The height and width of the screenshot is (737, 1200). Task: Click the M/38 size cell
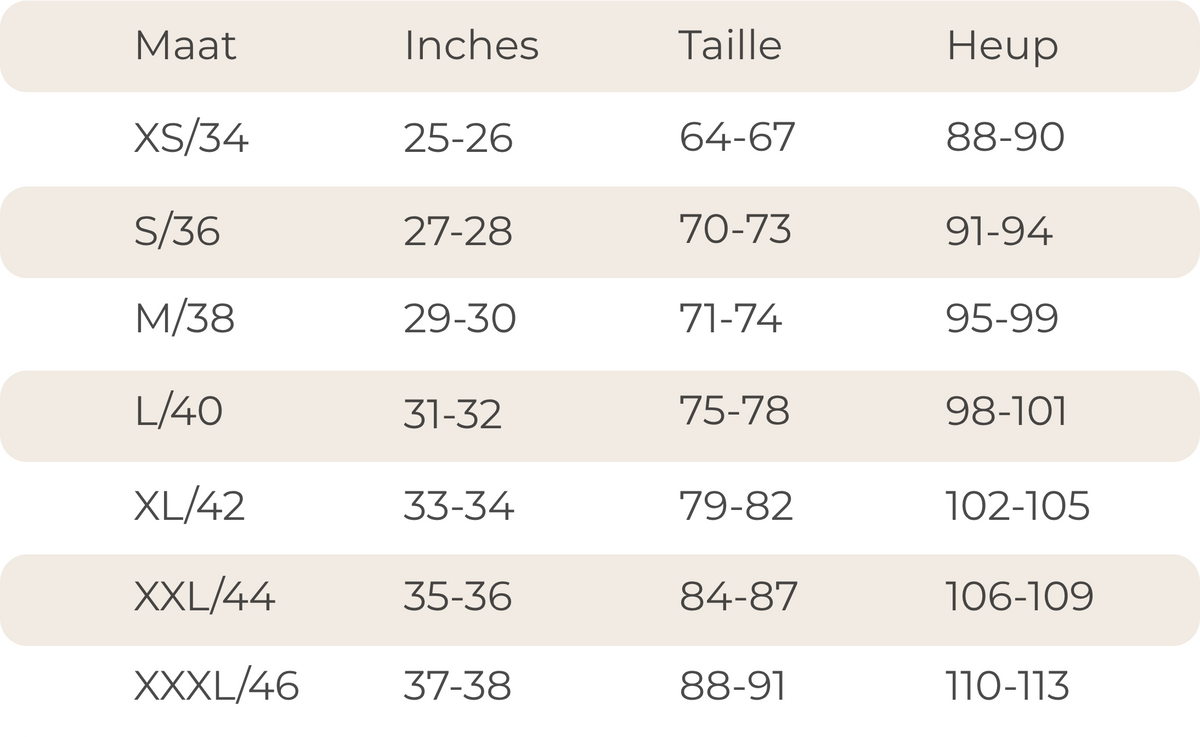pyautogui.click(x=185, y=319)
